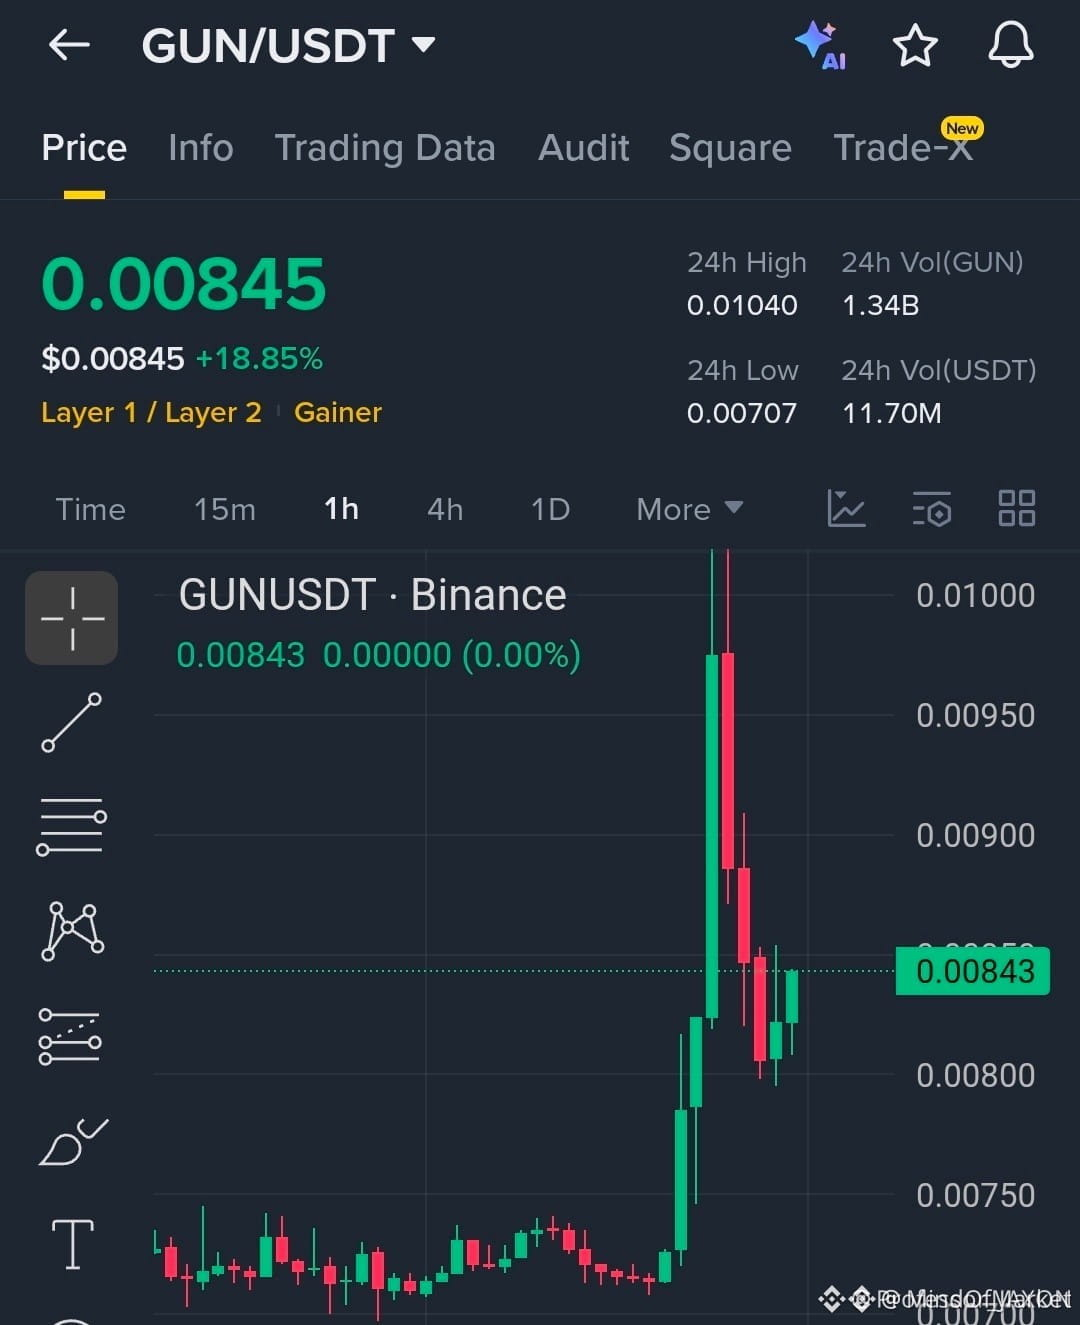Expand the More timeframes dropdown
This screenshot has width=1080, height=1325.
(x=689, y=509)
